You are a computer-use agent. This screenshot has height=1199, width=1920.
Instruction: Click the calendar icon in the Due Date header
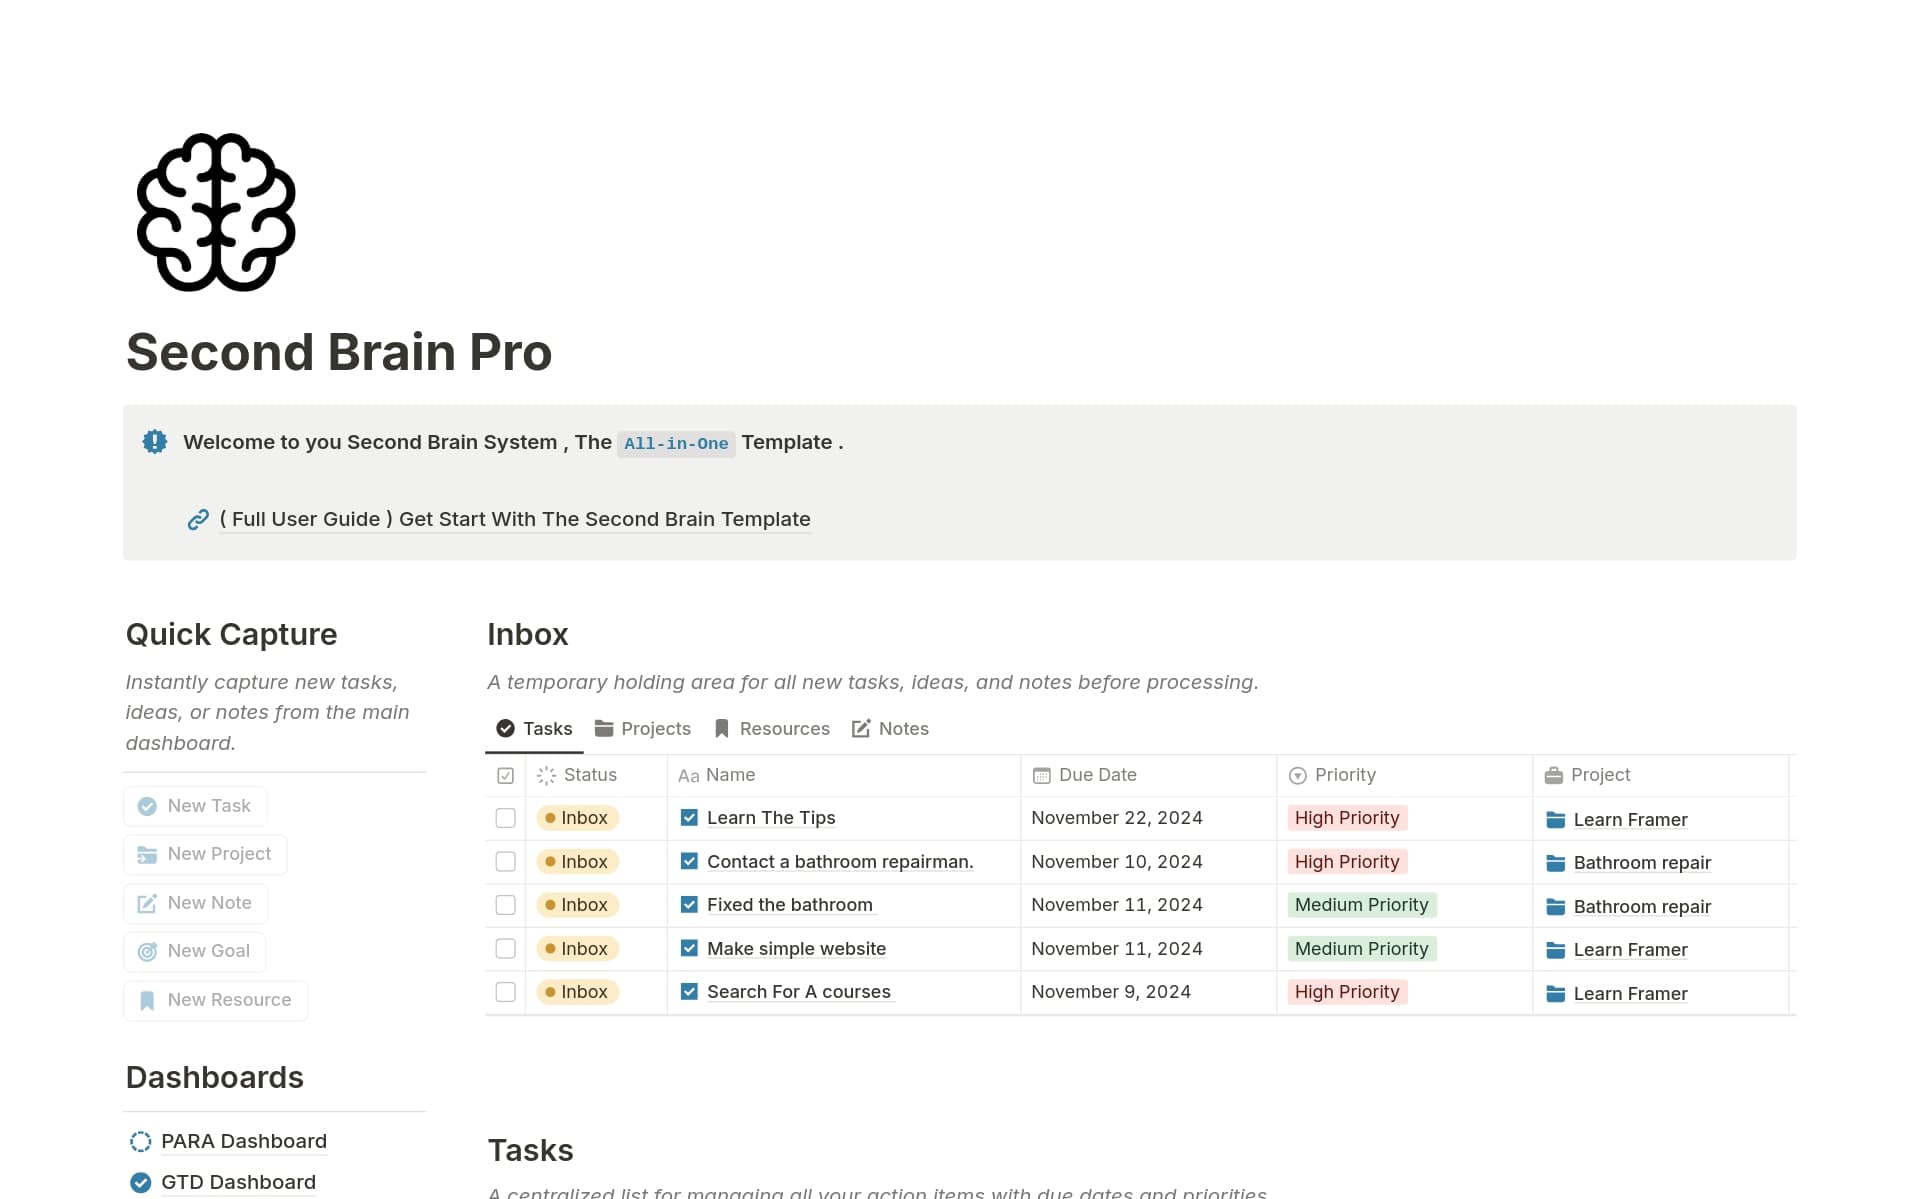pyautogui.click(x=1040, y=775)
